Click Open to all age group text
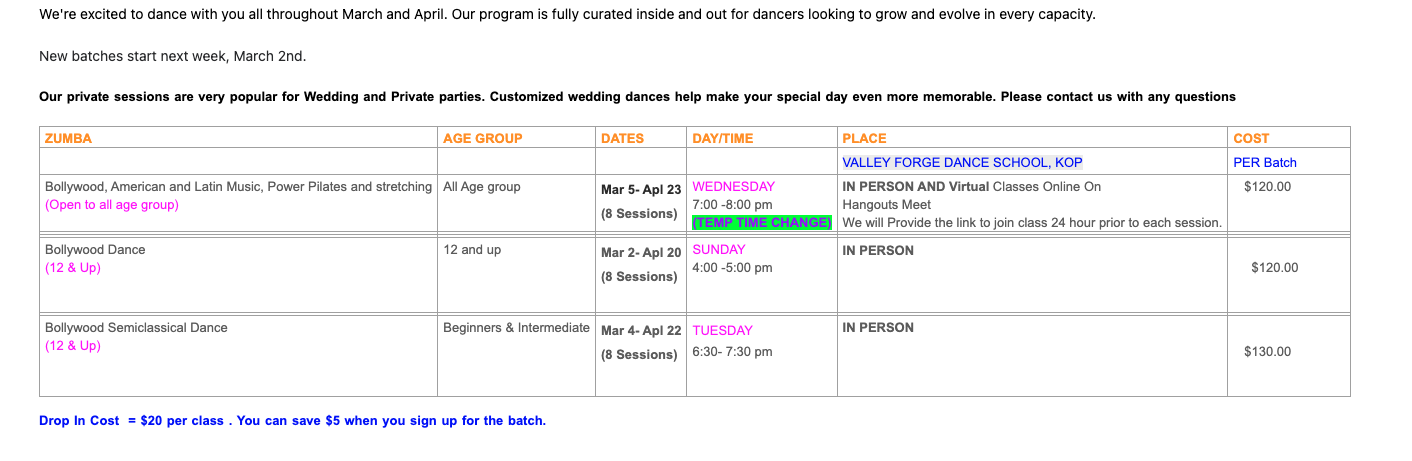The image size is (1412, 461). (111, 205)
